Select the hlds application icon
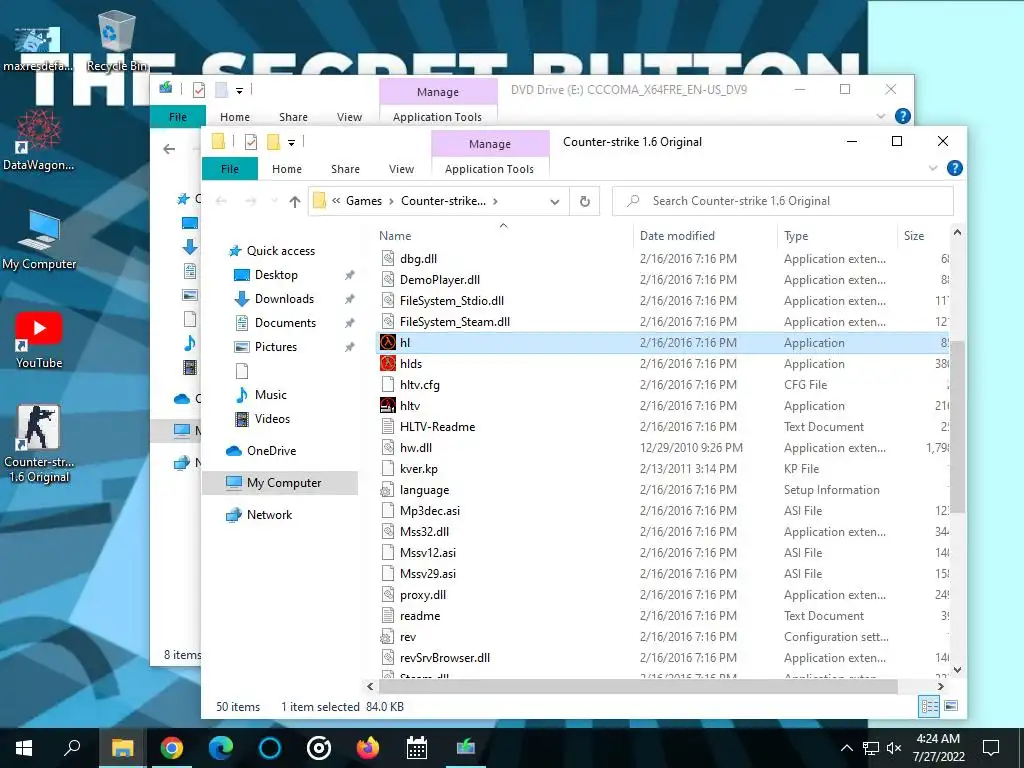1024x768 pixels. tap(388, 363)
